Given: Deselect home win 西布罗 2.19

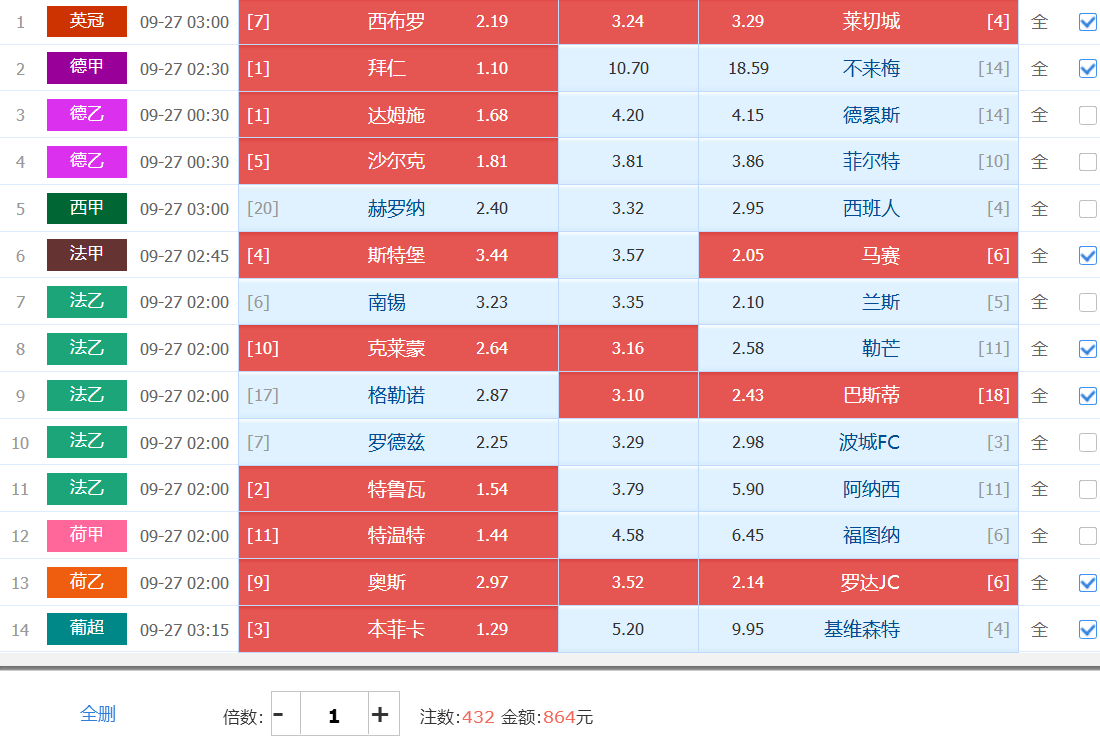Looking at the screenshot, I should pyautogui.click(x=398, y=22).
